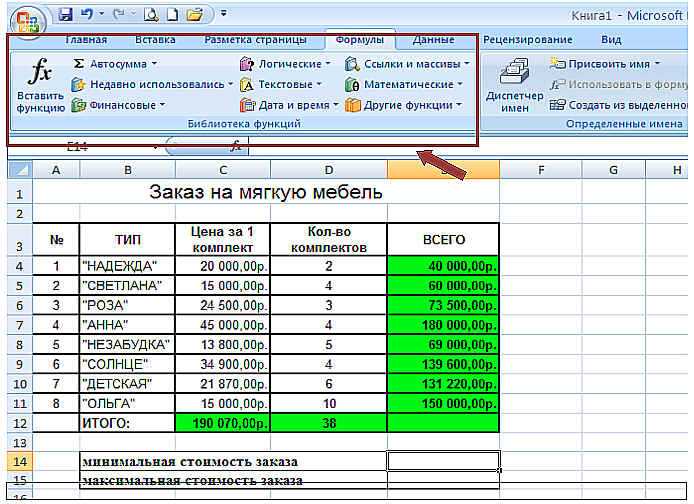The image size is (694, 504).
Task: Click Присвоить имя button
Action: pos(605,64)
